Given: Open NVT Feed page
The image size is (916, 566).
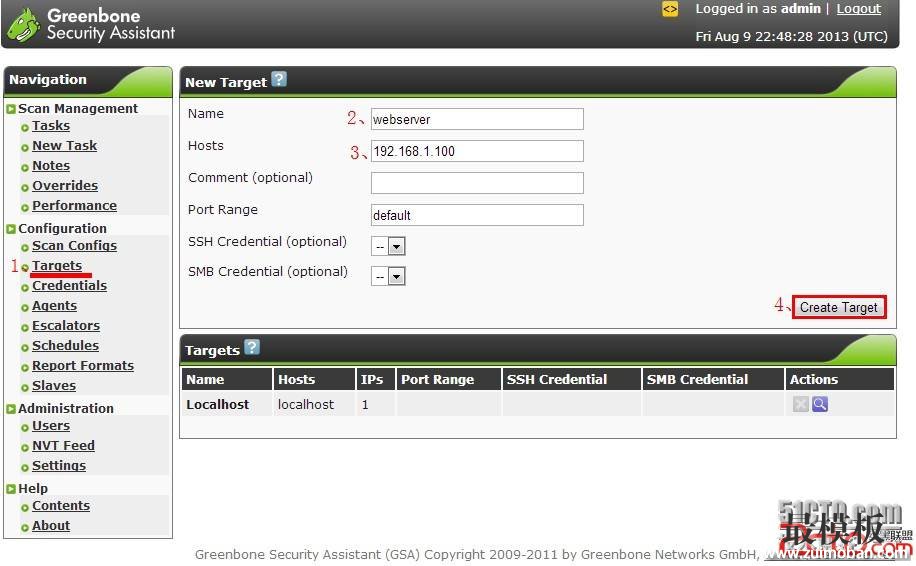Looking at the screenshot, I should tap(63, 446).
